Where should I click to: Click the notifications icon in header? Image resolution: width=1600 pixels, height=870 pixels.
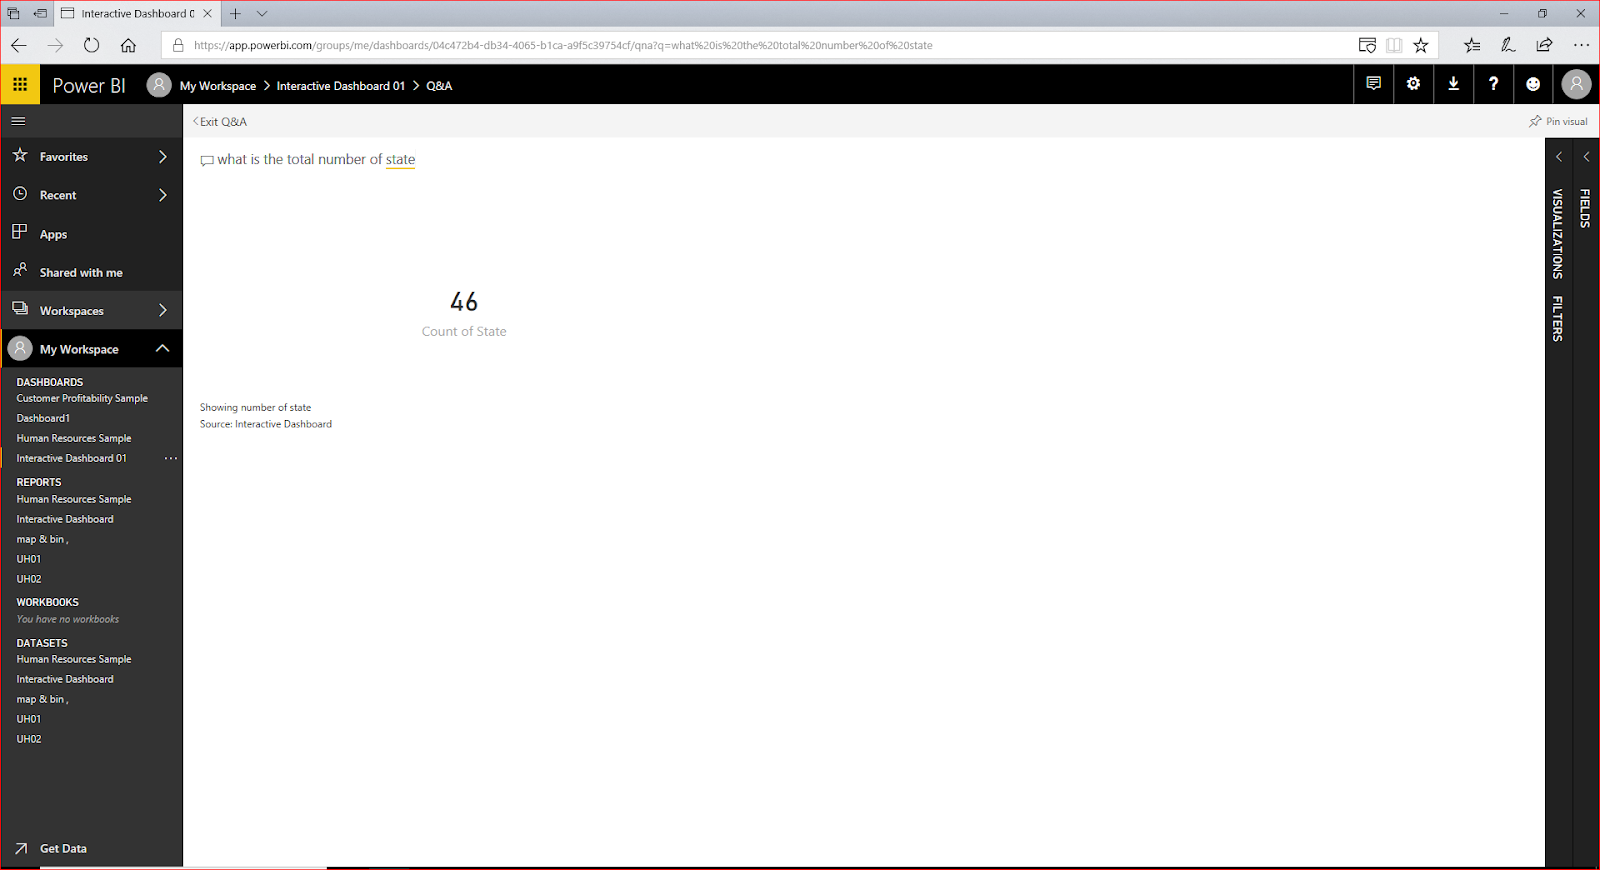(1373, 84)
